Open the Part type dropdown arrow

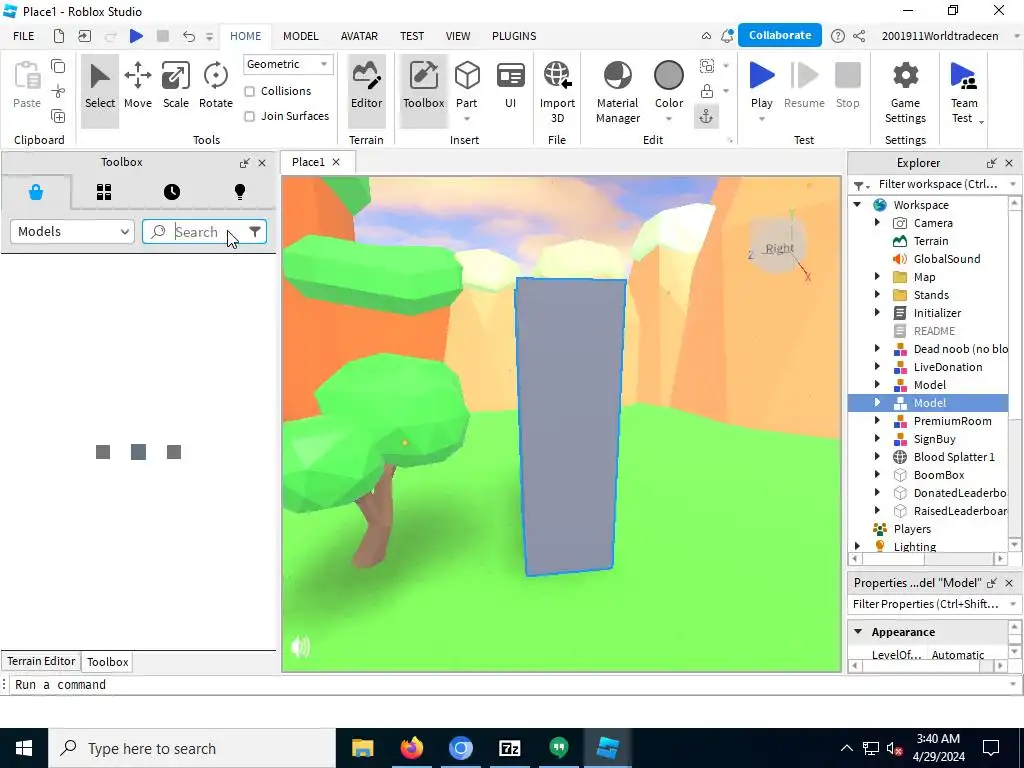coord(467,119)
